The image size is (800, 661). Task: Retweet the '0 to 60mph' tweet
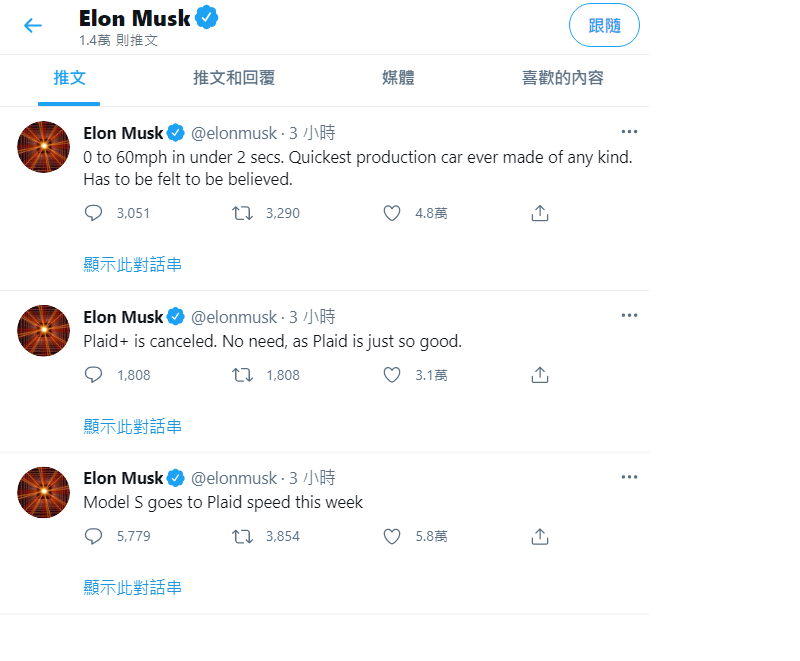[x=242, y=213]
